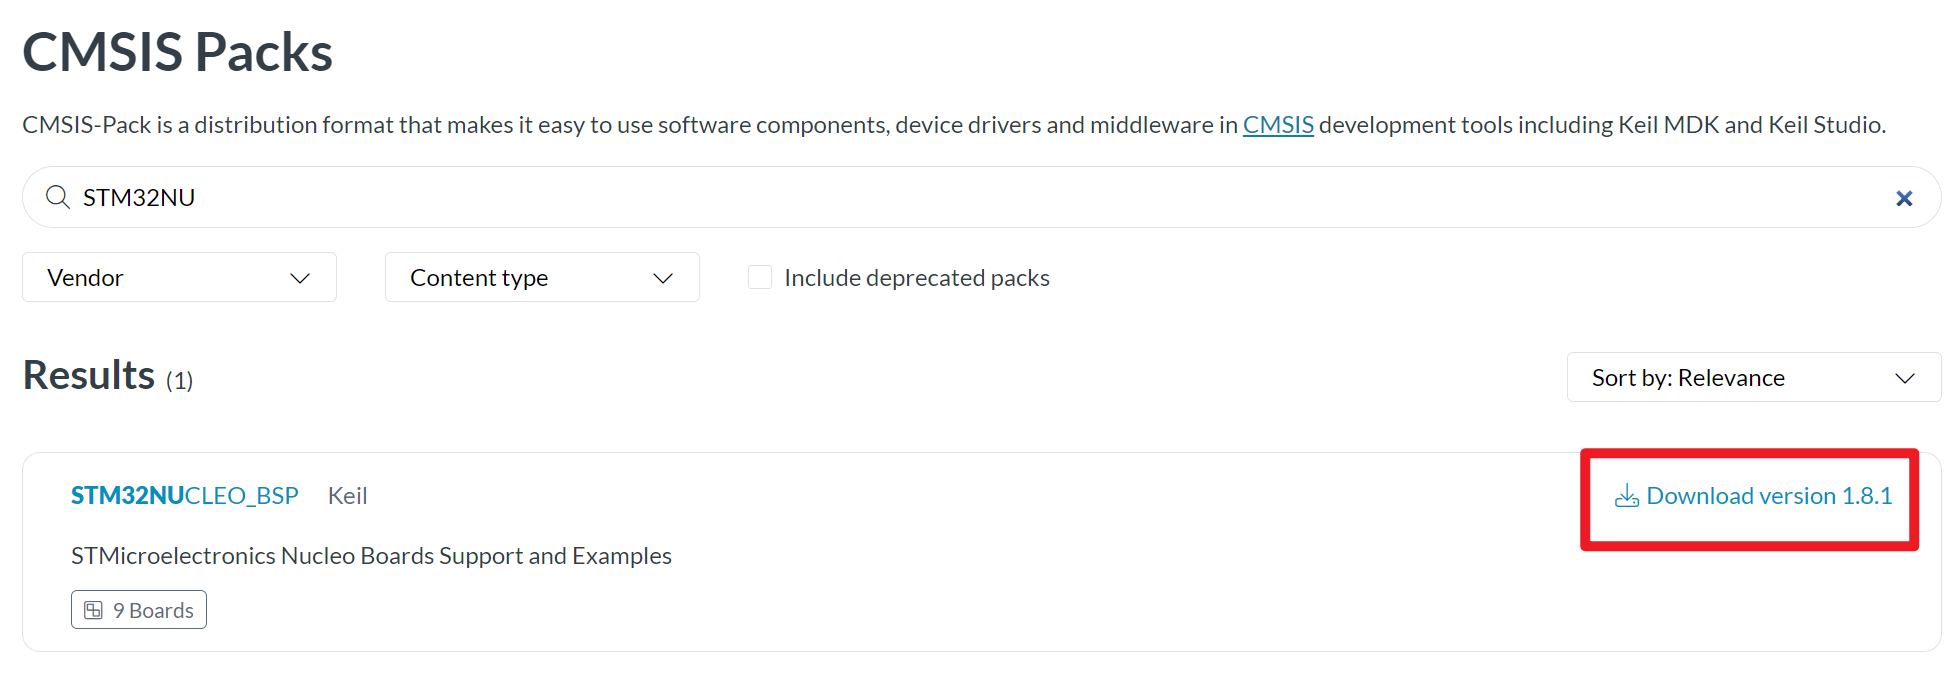Click the Sort by chevron arrow
Viewport: 1958px width, 678px height.
[1905, 378]
